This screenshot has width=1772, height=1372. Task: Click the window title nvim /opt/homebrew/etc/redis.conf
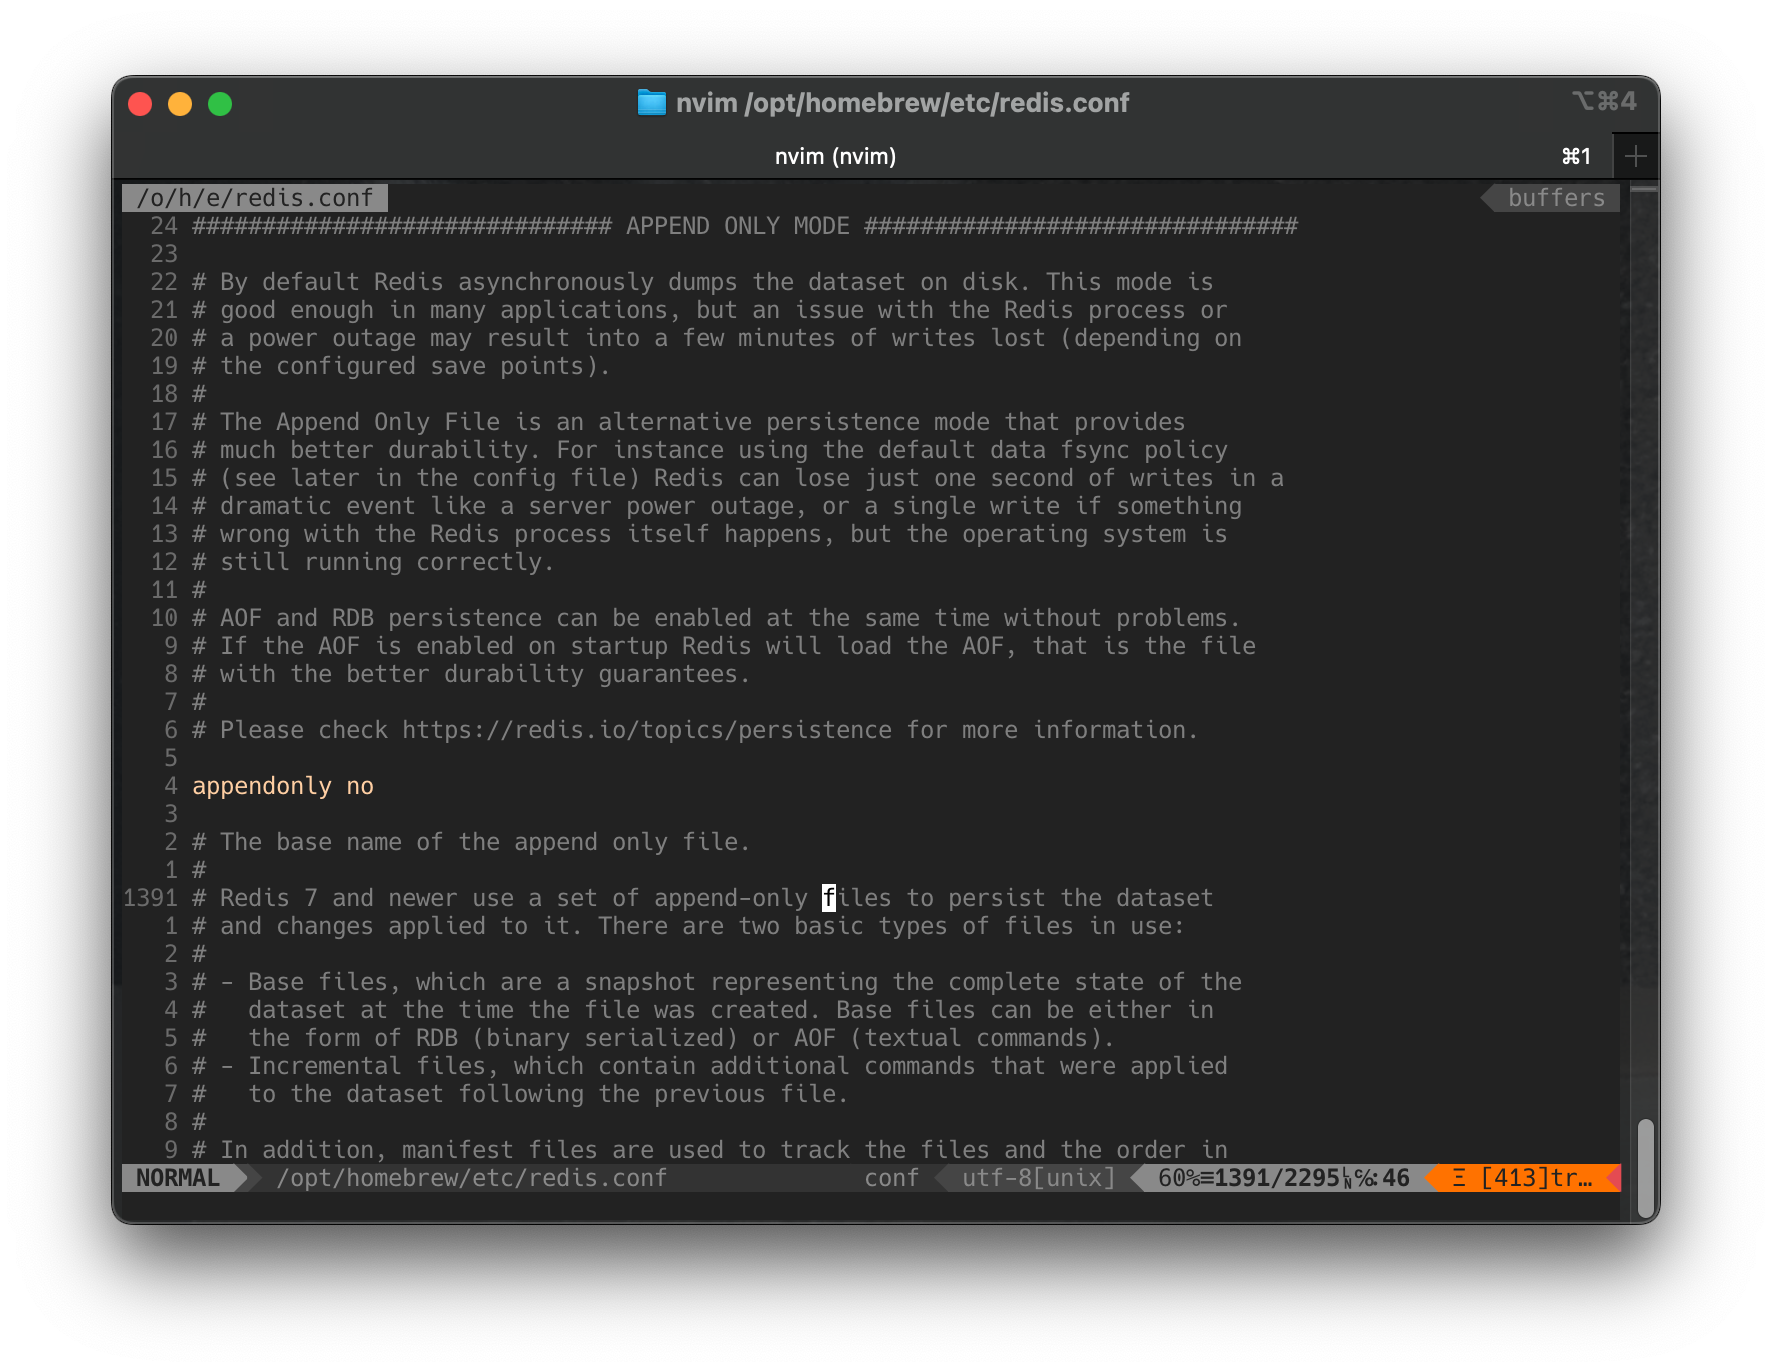point(902,103)
